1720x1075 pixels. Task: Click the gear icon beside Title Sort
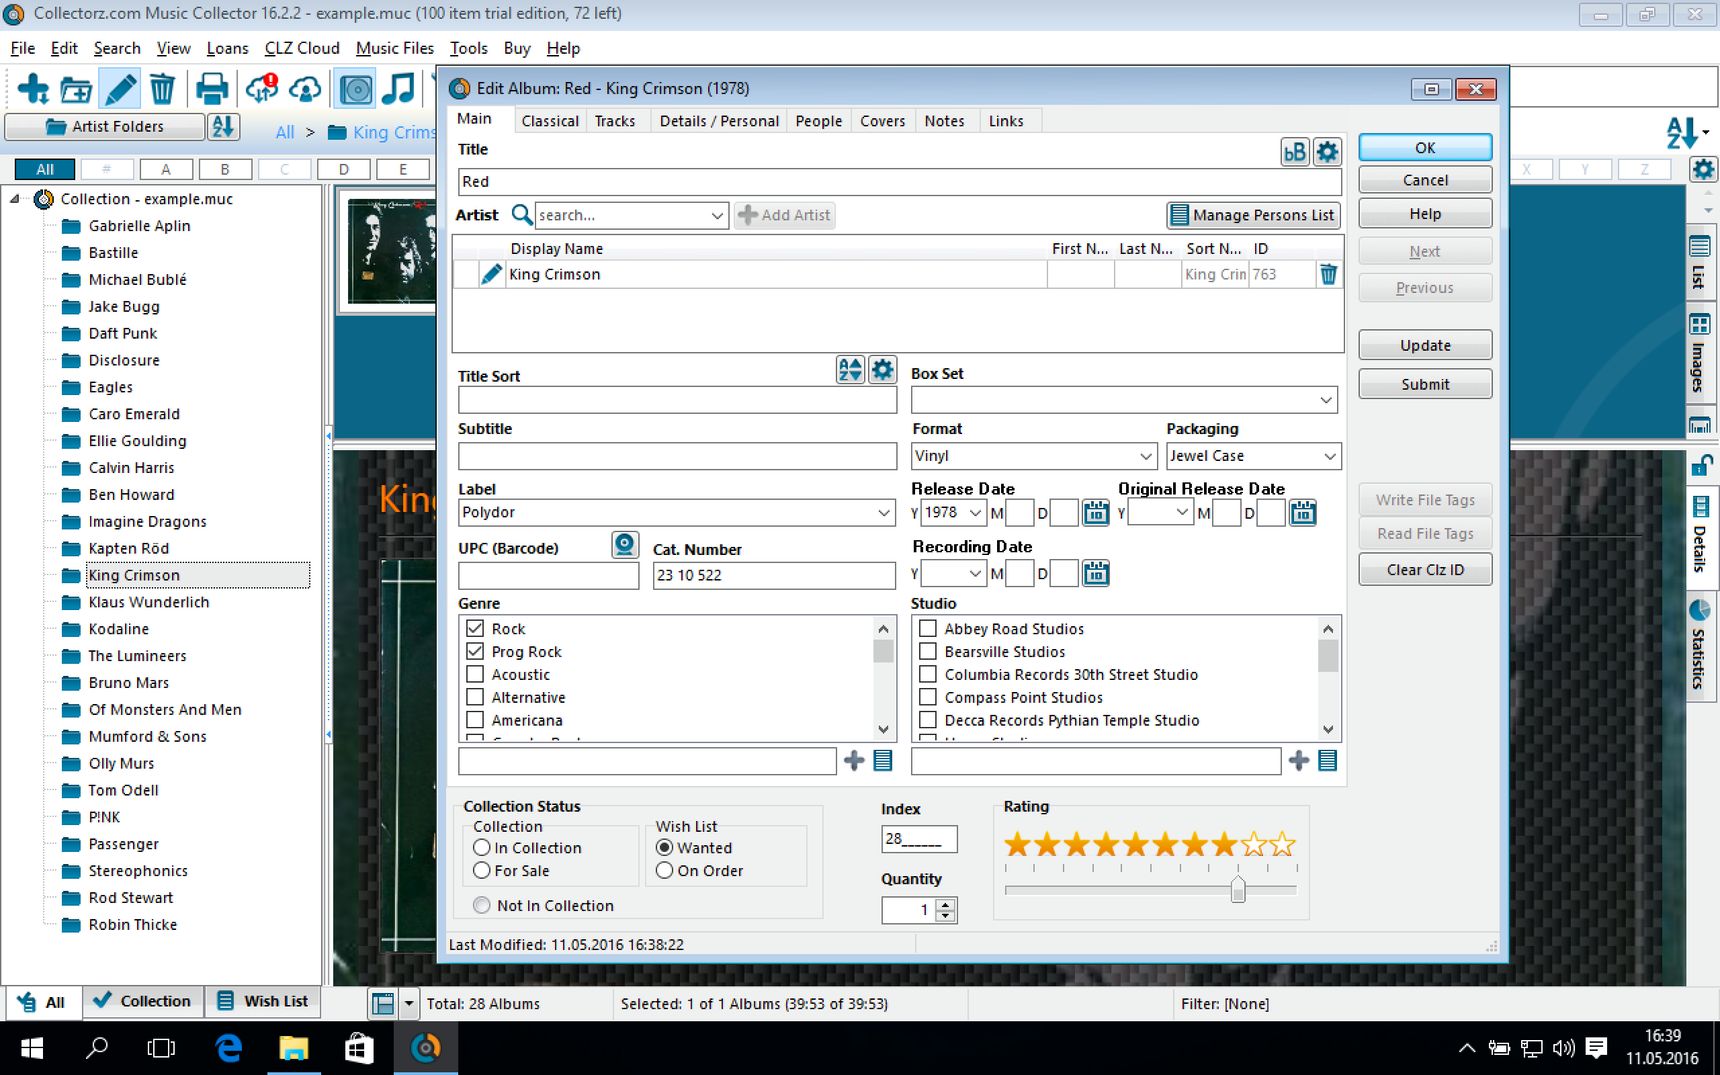coord(882,370)
